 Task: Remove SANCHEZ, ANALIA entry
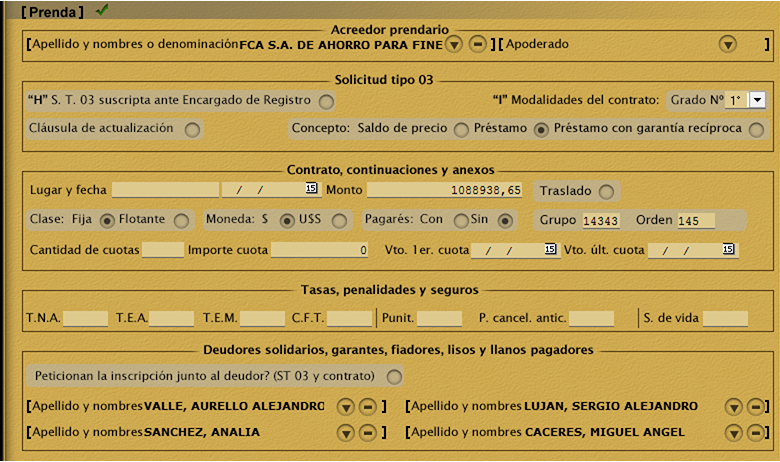[368, 433]
